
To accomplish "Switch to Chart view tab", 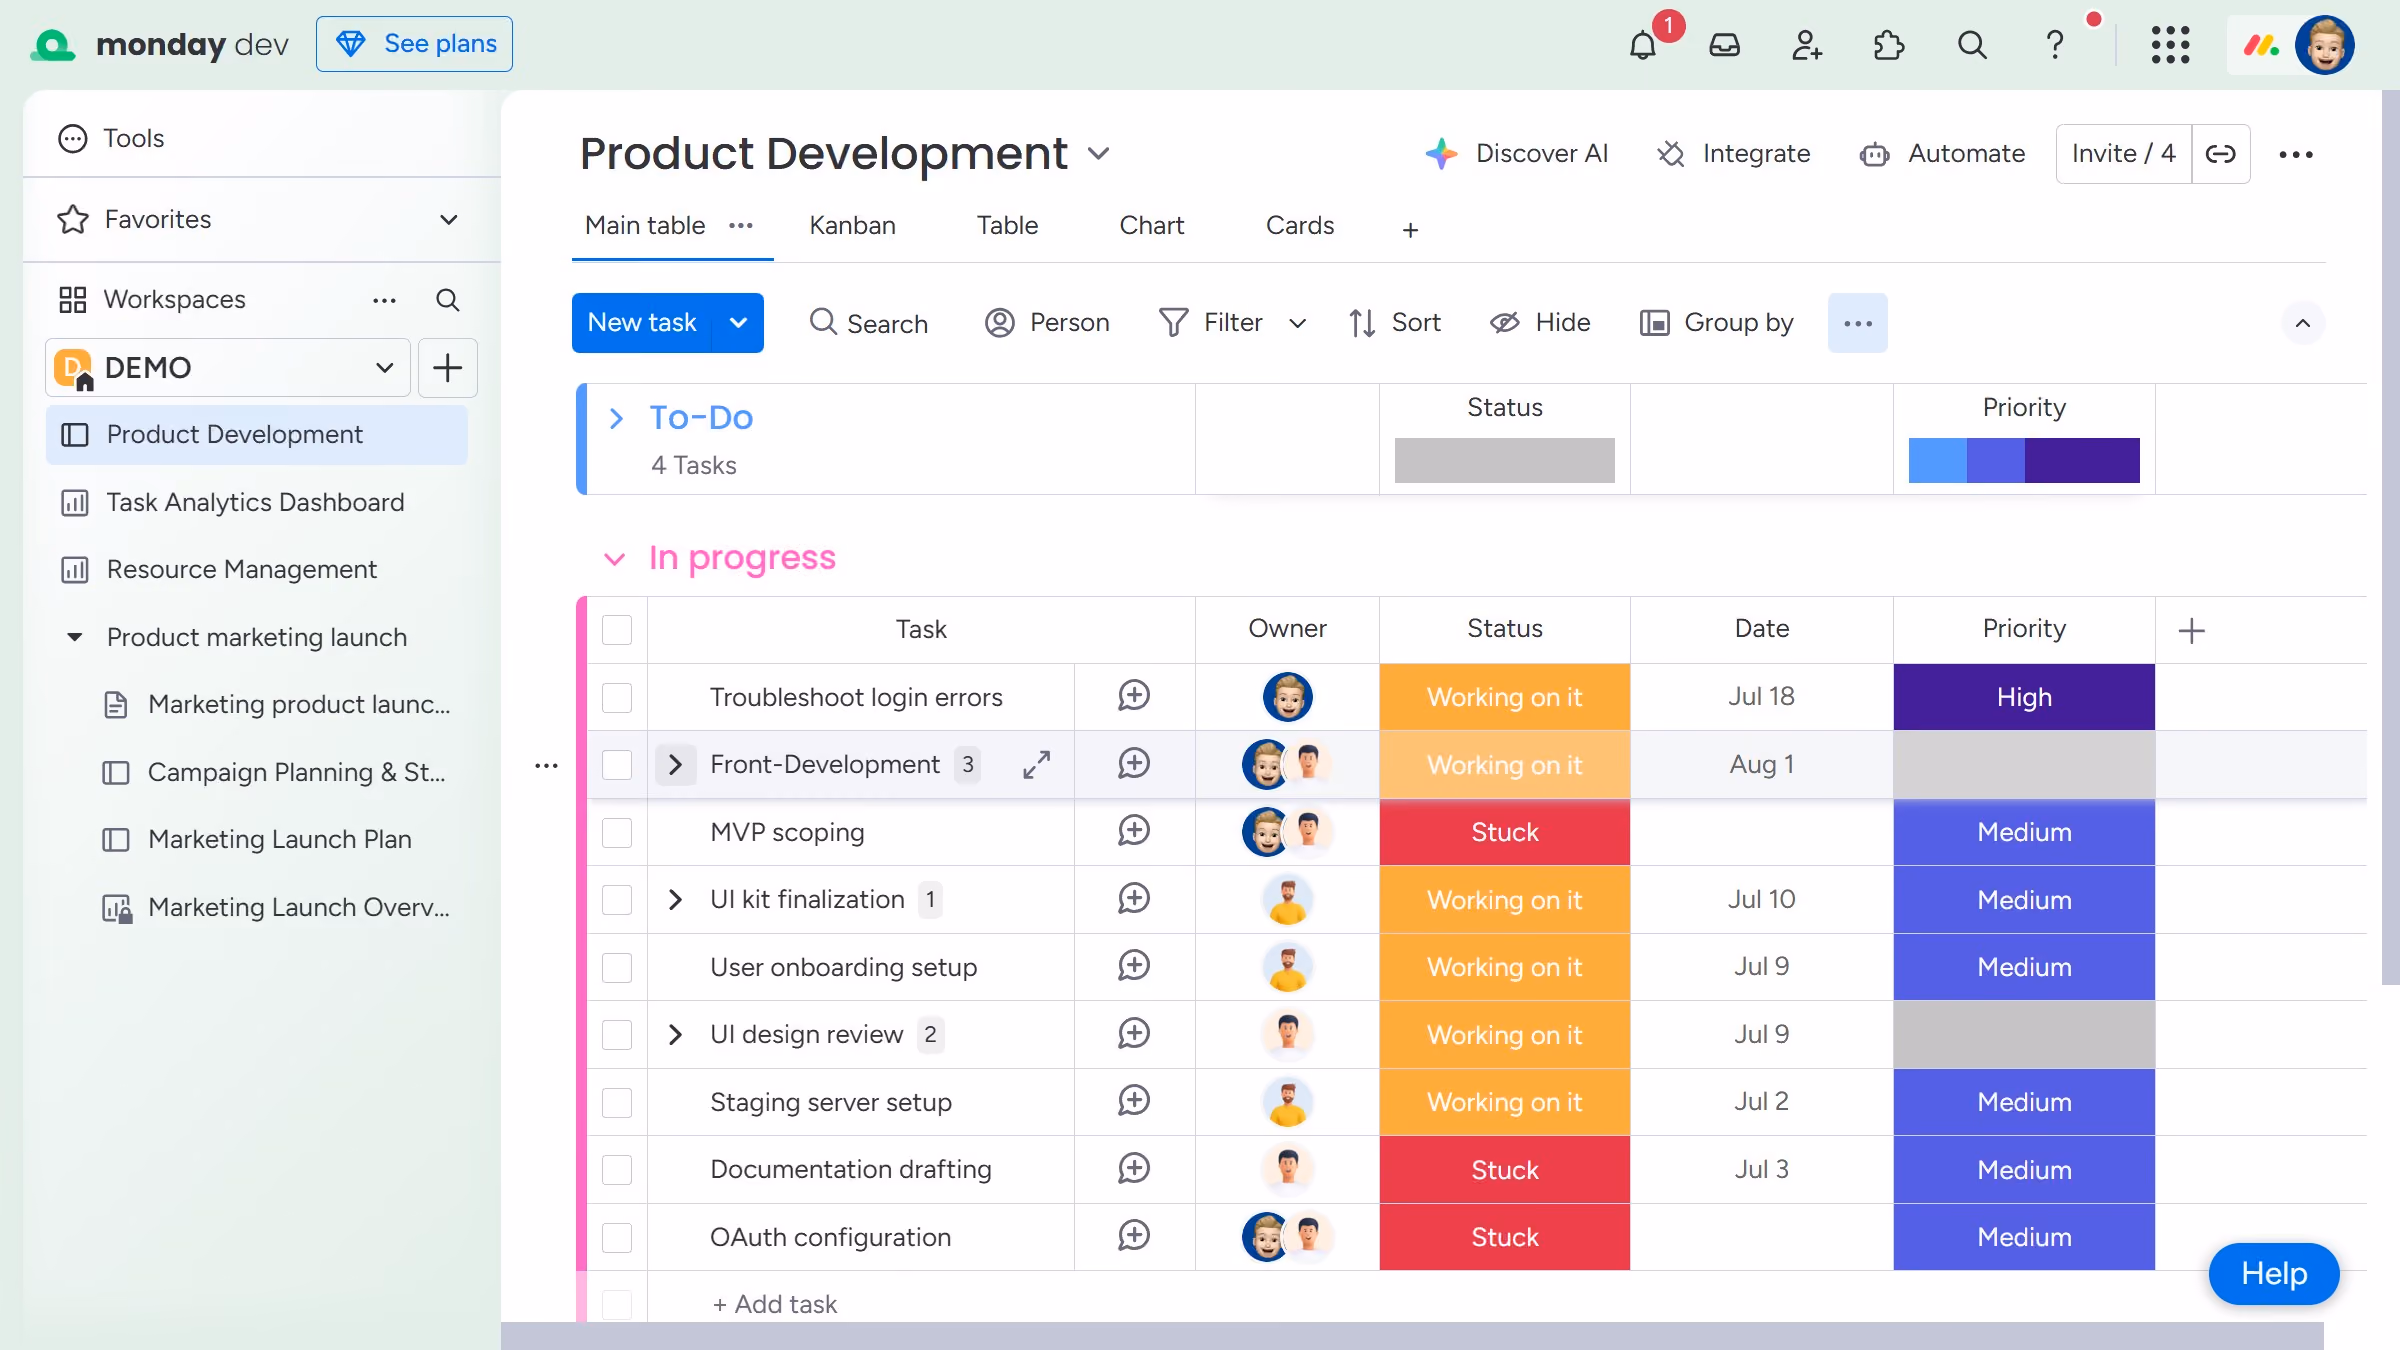I will pos(1151,226).
